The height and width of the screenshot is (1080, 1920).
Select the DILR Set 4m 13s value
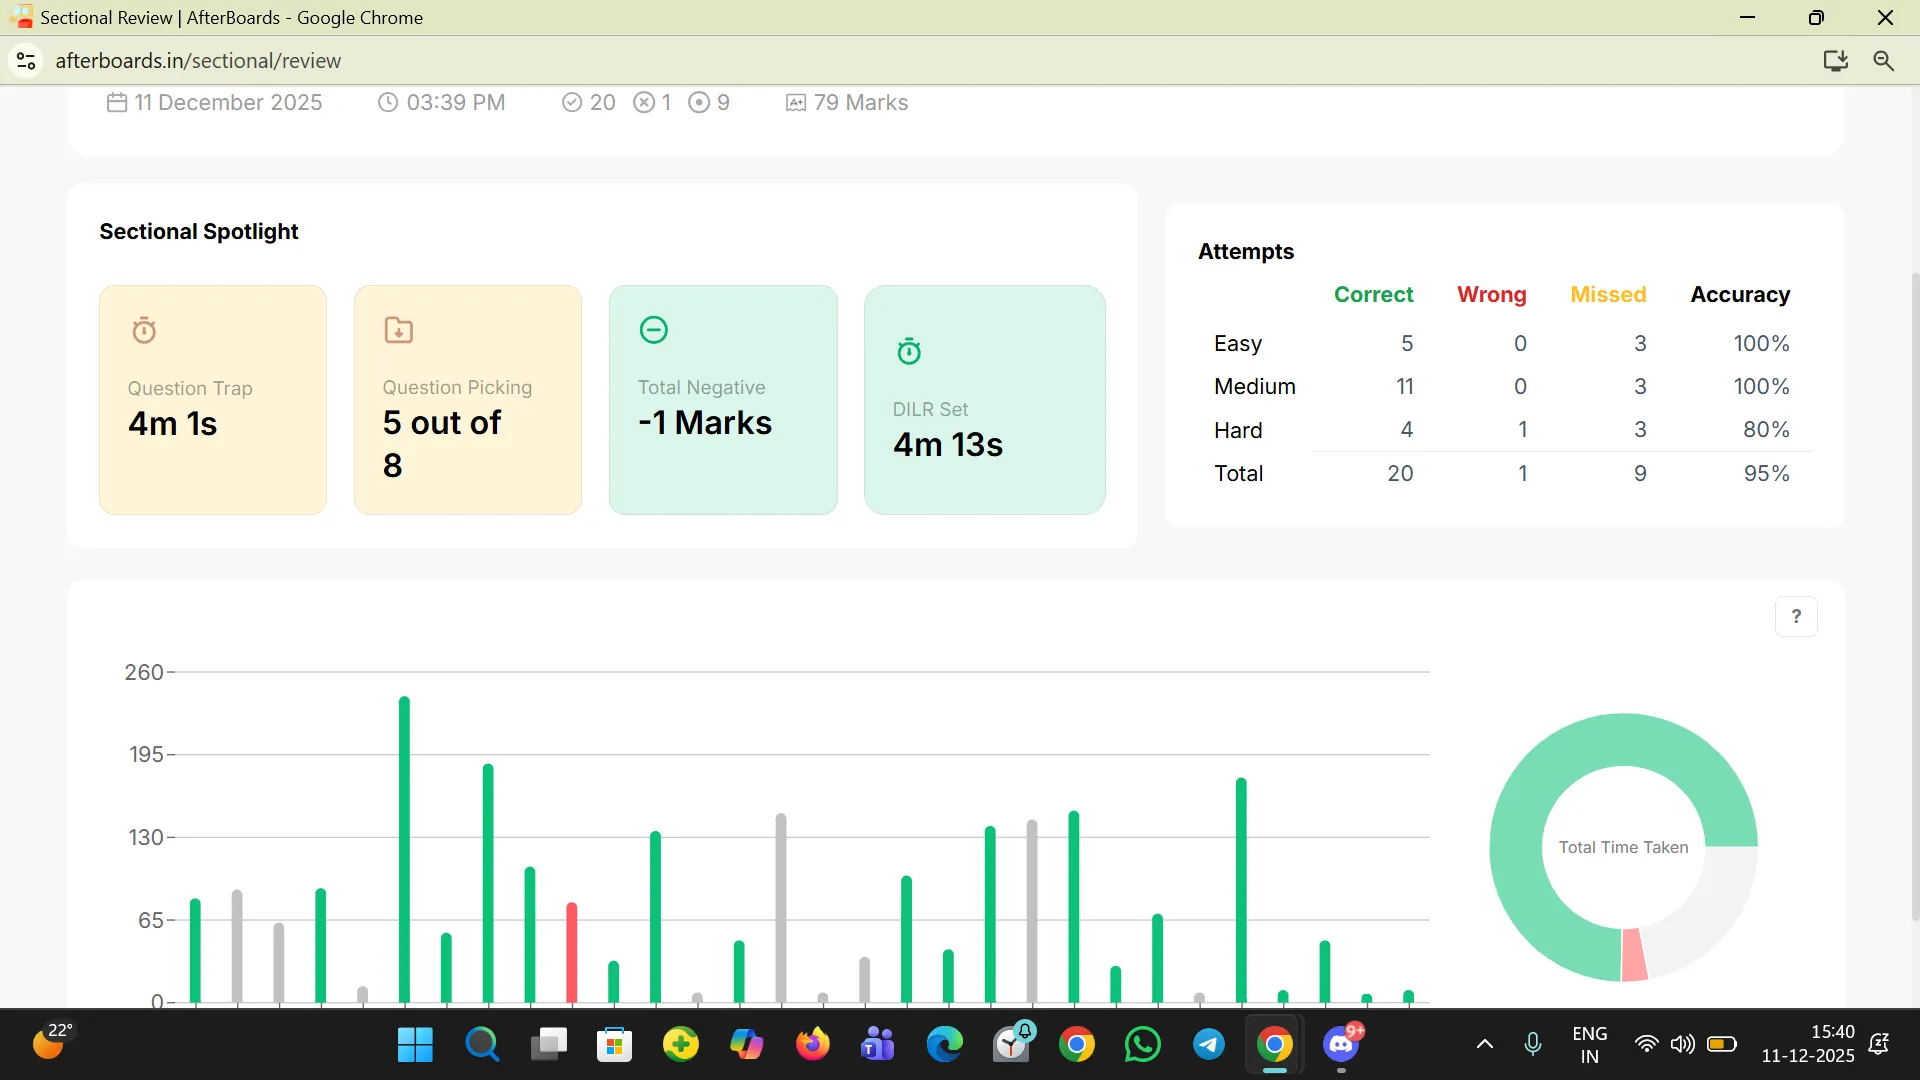pos(948,445)
